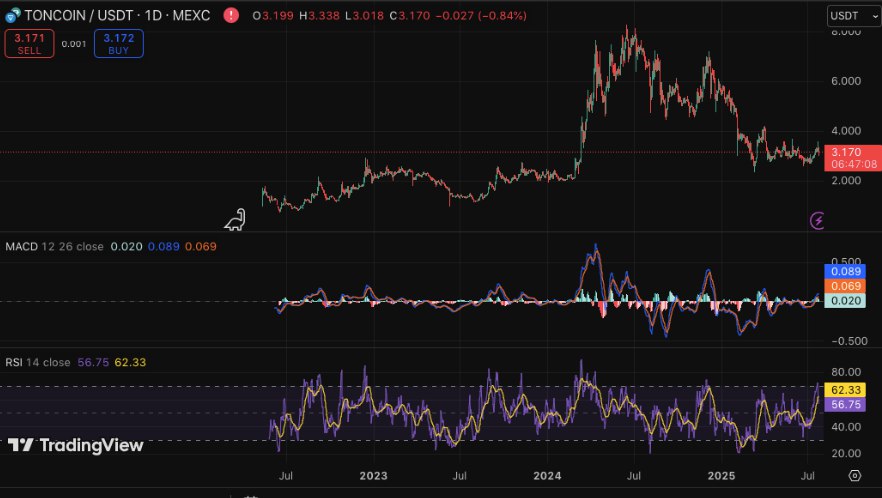The width and height of the screenshot is (882, 498).
Task: Click the Toncoin symbol logo icon
Action: (x=13, y=15)
